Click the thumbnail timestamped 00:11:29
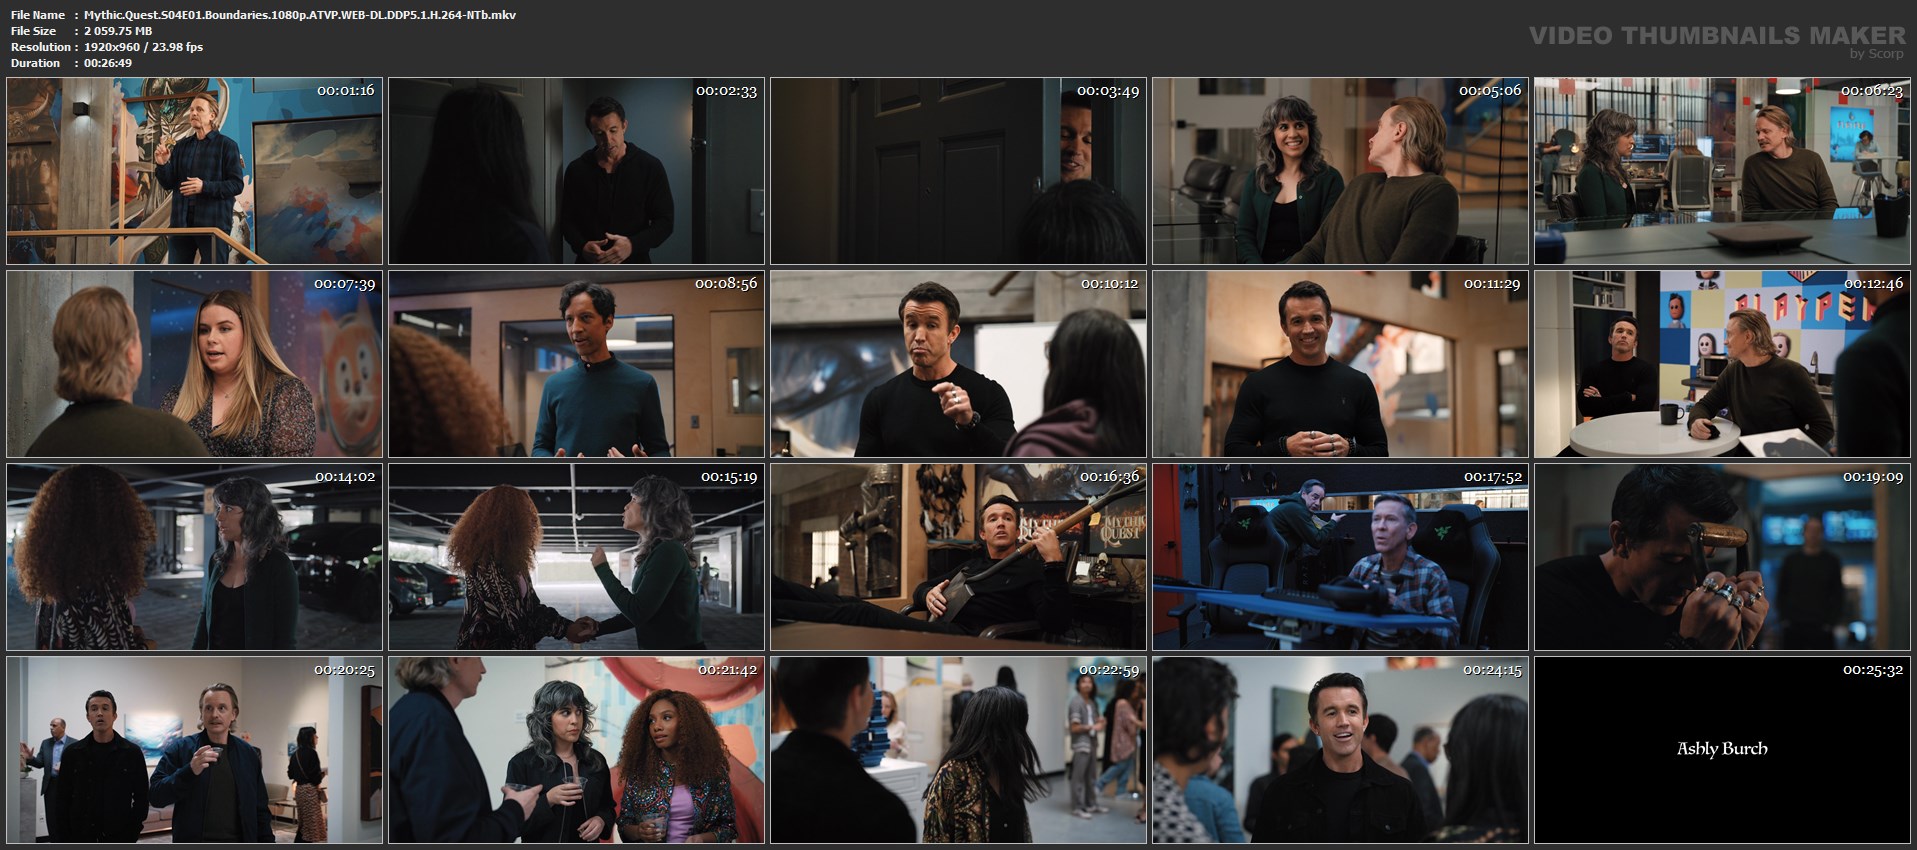This screenshot has width=1917, height=850. (1340, 364)
